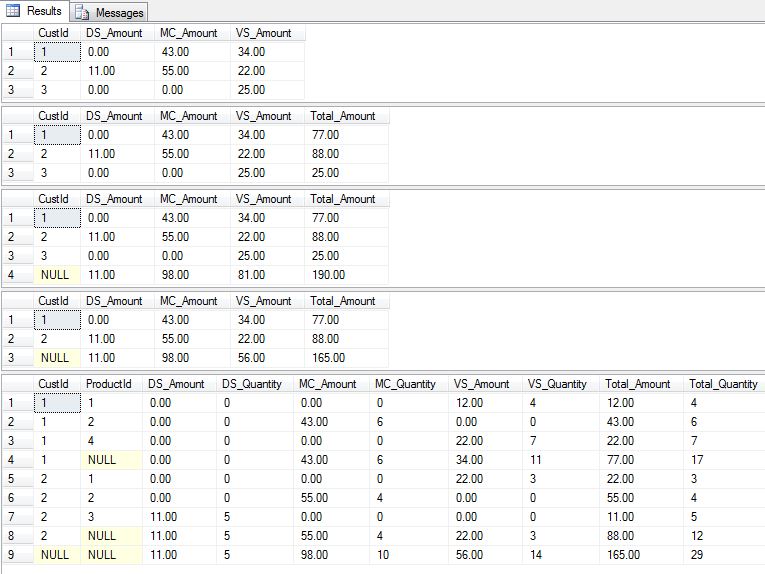Click Total_Amount 25.00 in the third grid
Image resolution: width=765 pixels, height=574 pixels.
(346, 256)
